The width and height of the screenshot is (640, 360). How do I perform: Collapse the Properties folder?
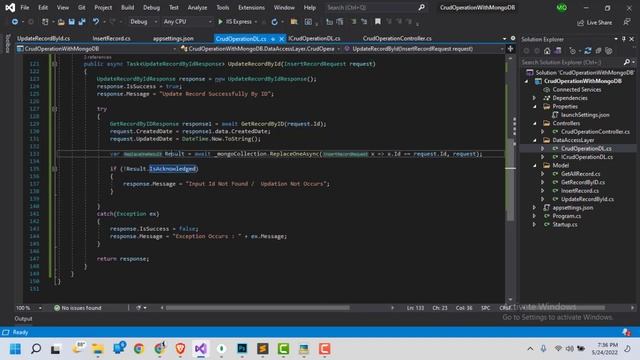[x=535, y=107]
